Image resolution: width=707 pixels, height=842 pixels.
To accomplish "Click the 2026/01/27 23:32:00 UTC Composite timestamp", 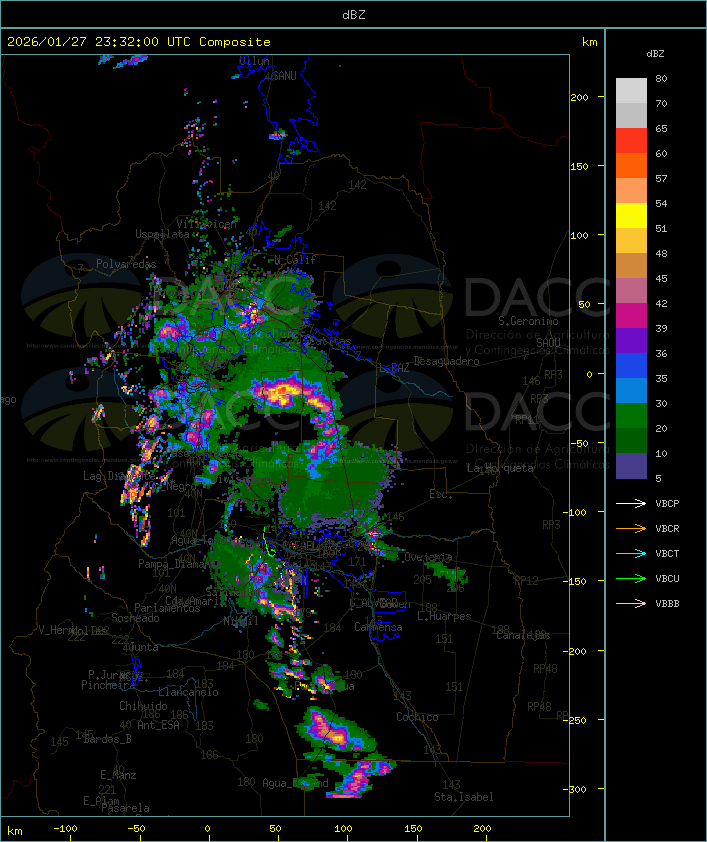I will [x=139, y=41].
